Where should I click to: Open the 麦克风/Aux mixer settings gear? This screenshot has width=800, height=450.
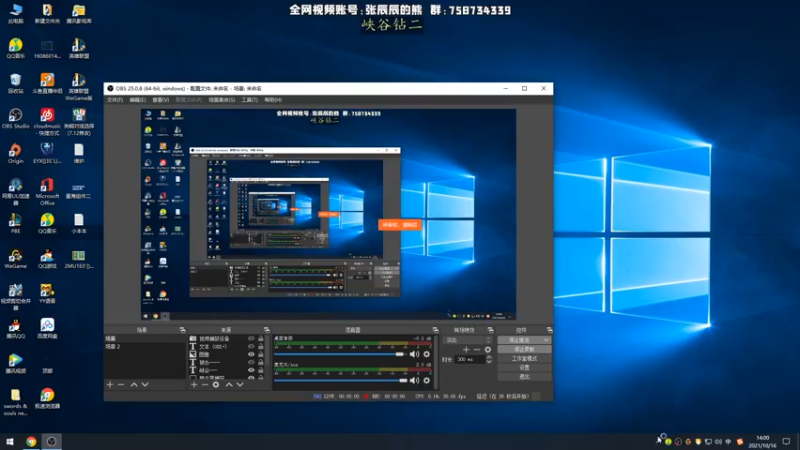point(427,380)
